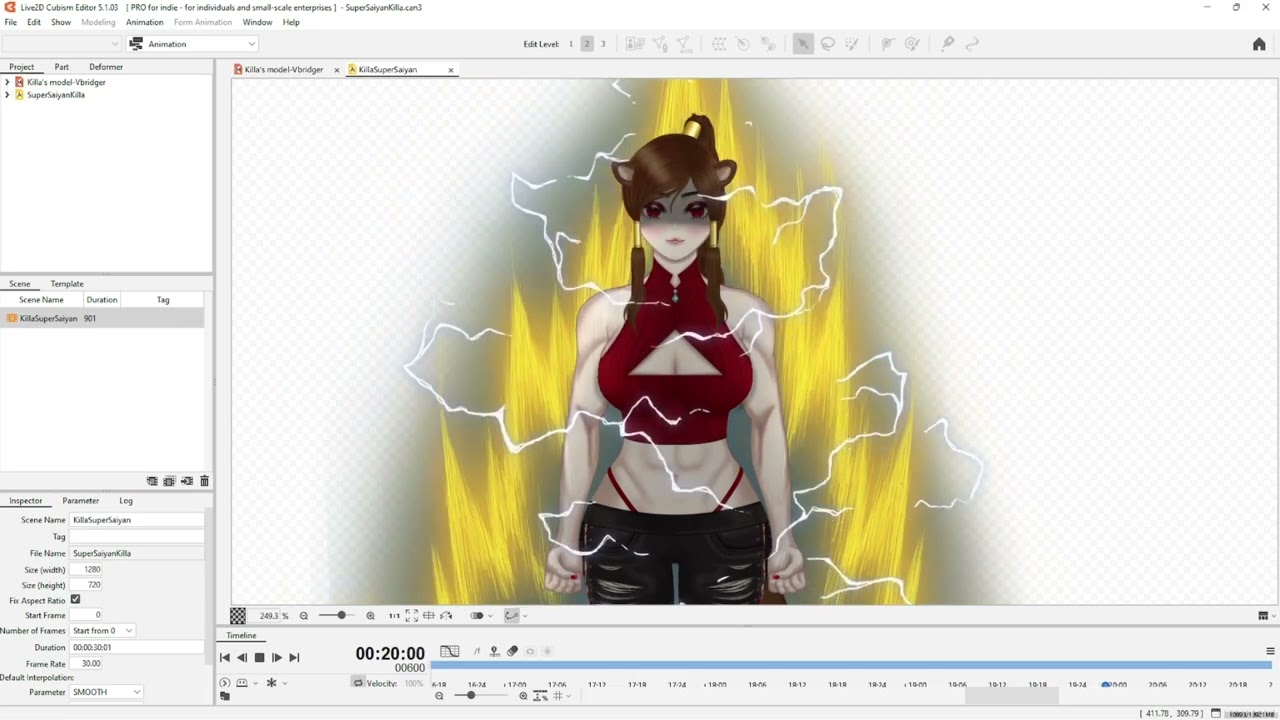Viewport: 1280px width, 720px height.
Task: Click the timeline eraser icon
Action: 513,651
